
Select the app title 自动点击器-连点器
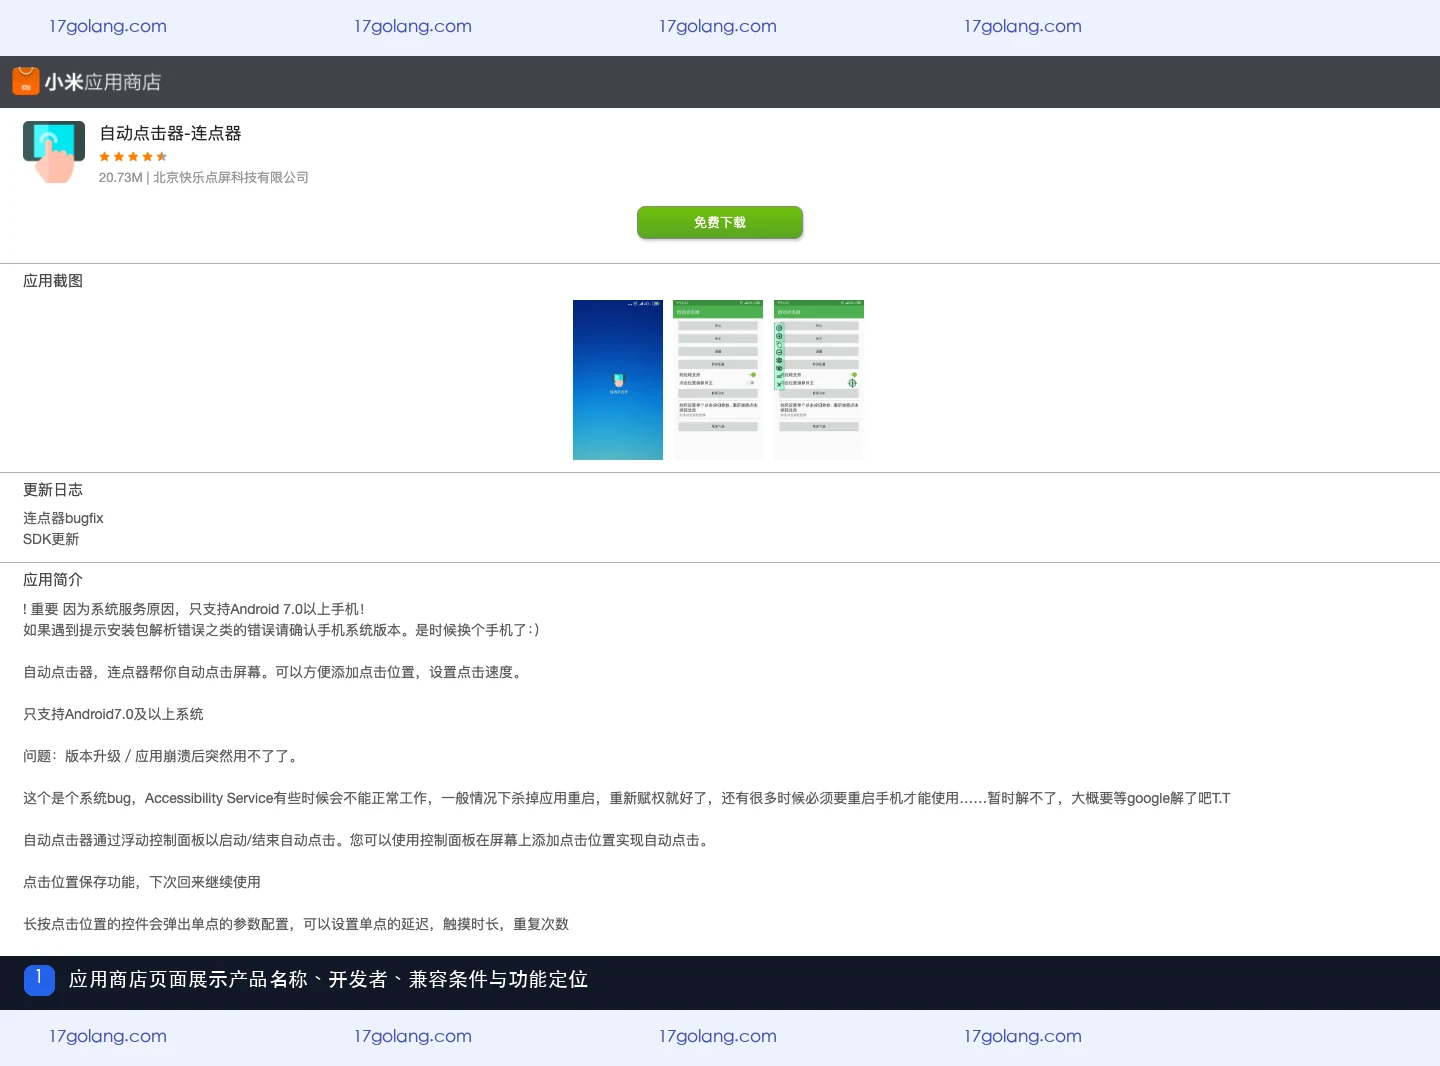coord(170,133)
